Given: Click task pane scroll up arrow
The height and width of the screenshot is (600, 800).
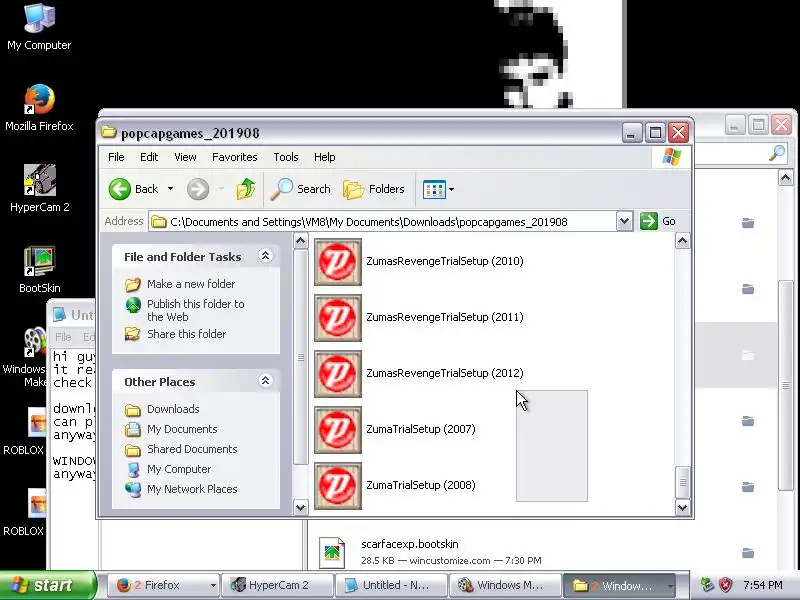Looking at the screenshot, I should tap(301, 240).
